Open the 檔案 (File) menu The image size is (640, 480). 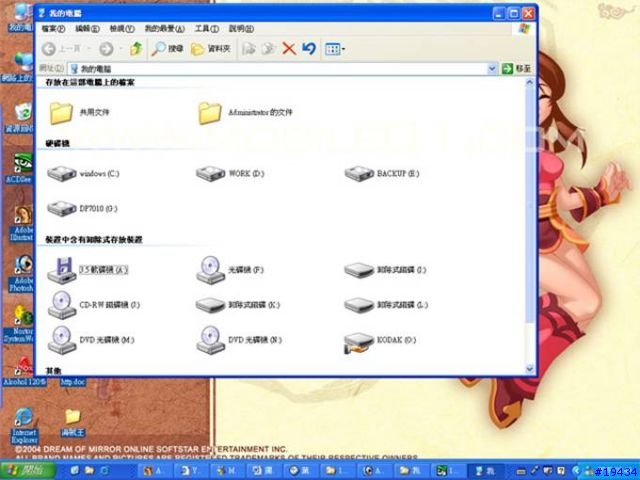point(53,29)
